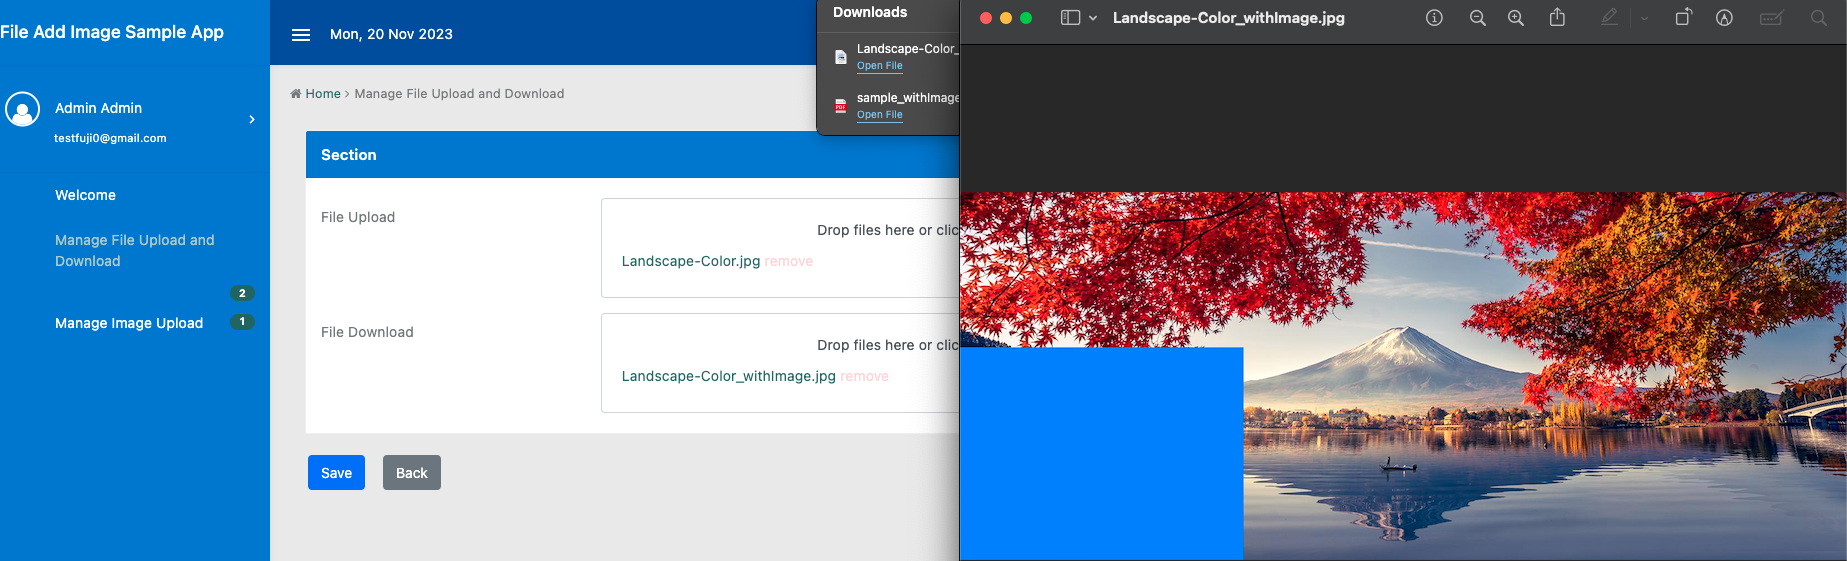Image resolution: width=1847 pixels, height=561 pixels.
Task: Open File link under sample_withImage download
Action: (x=880, y=115)
